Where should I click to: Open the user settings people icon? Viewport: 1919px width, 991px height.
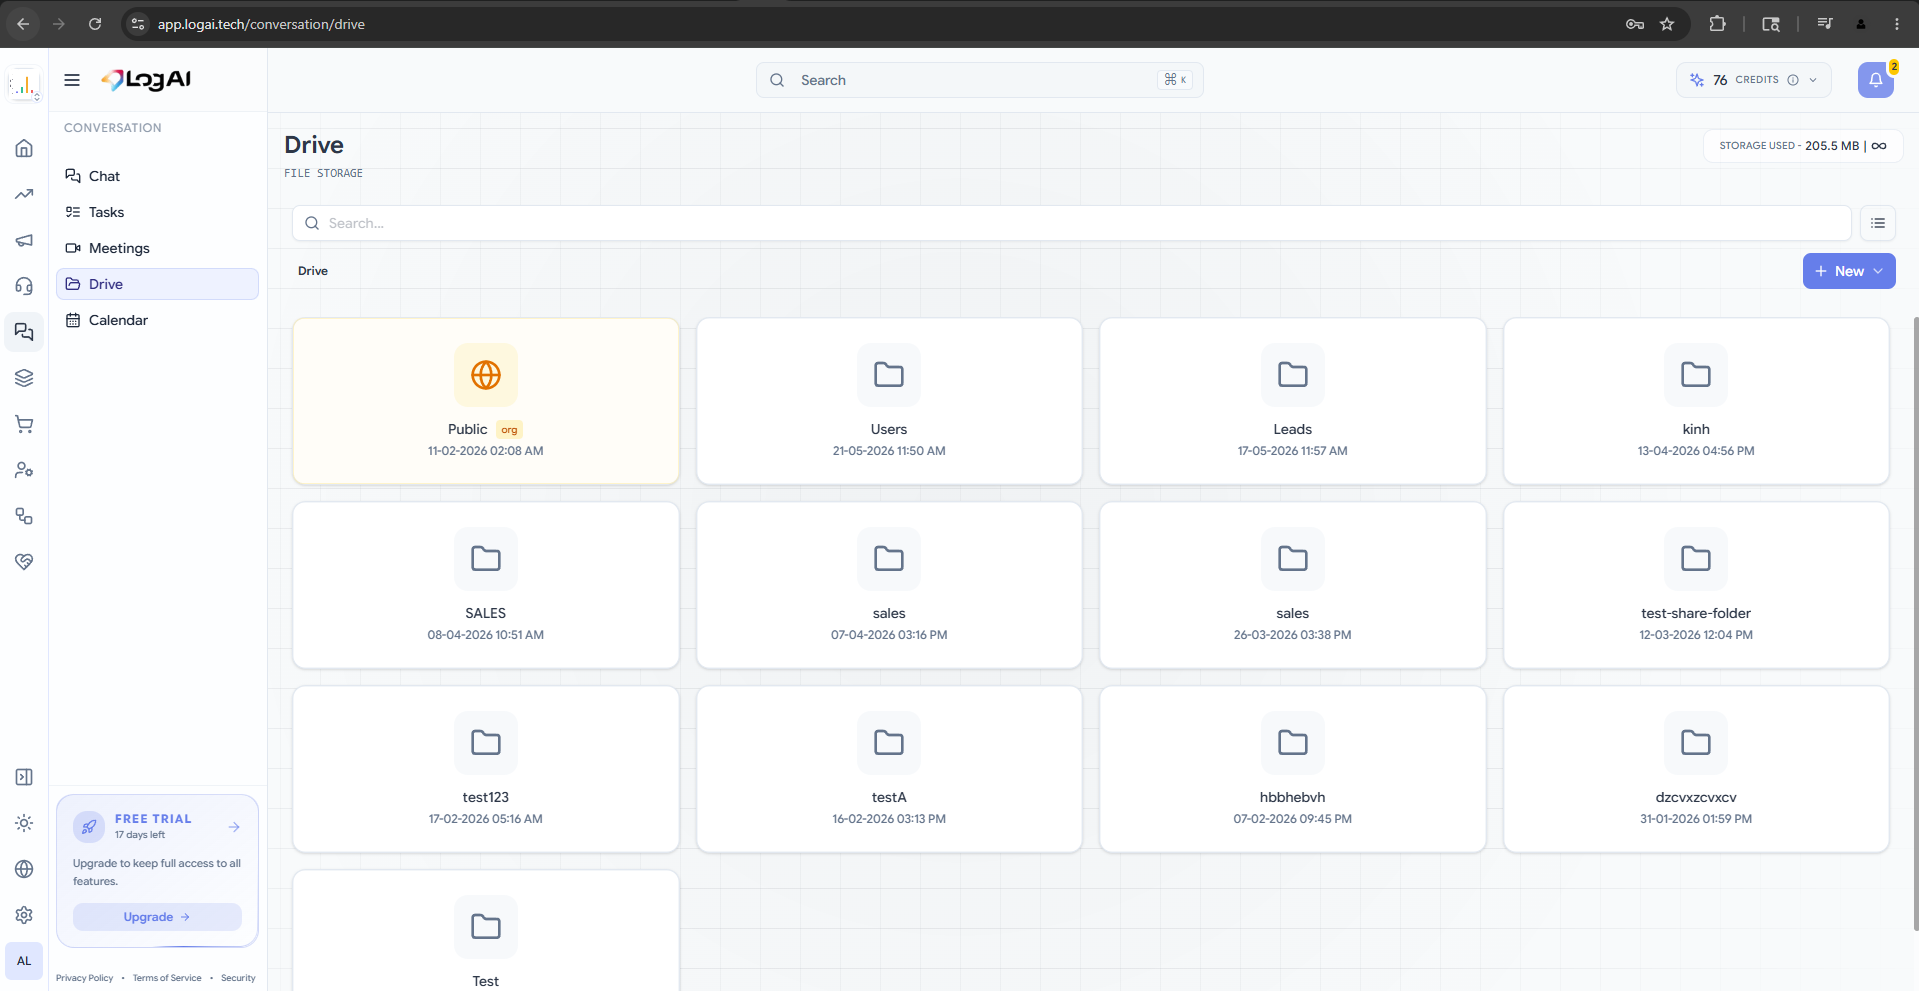(24, 470)
